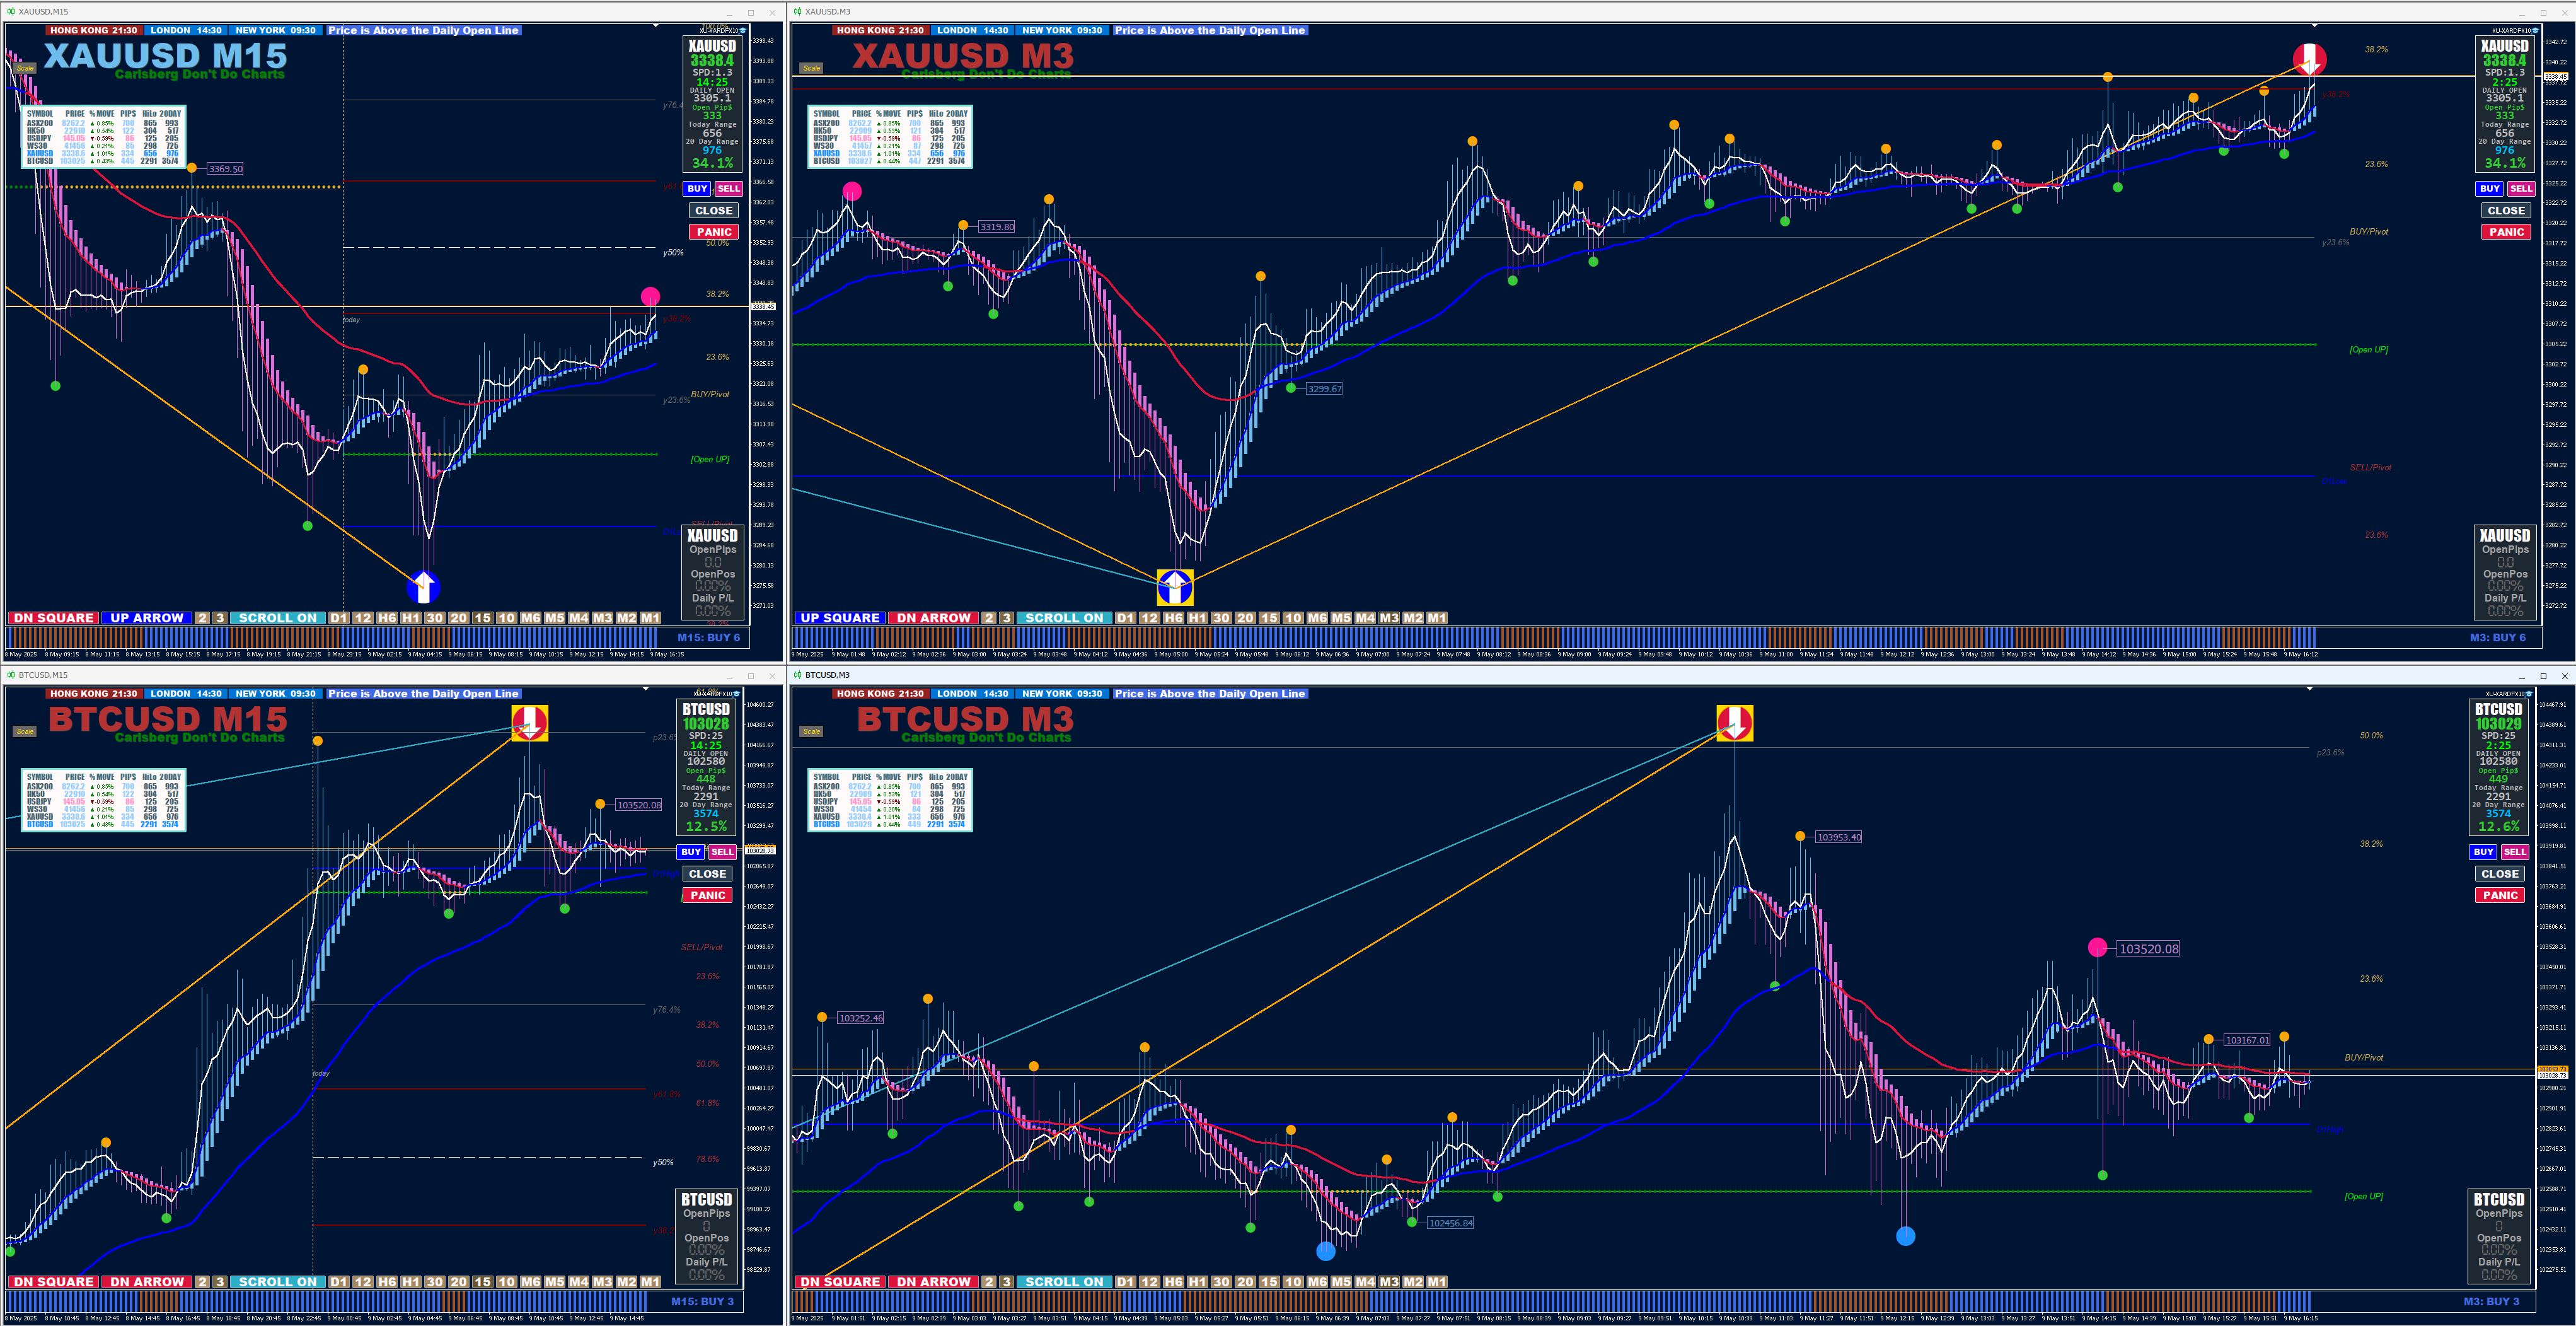Viewport: 2576px width, 1326px height.
Task: Switch XAUUSD M15 chart to H1 timeframe
Action: tap(410, 618)
